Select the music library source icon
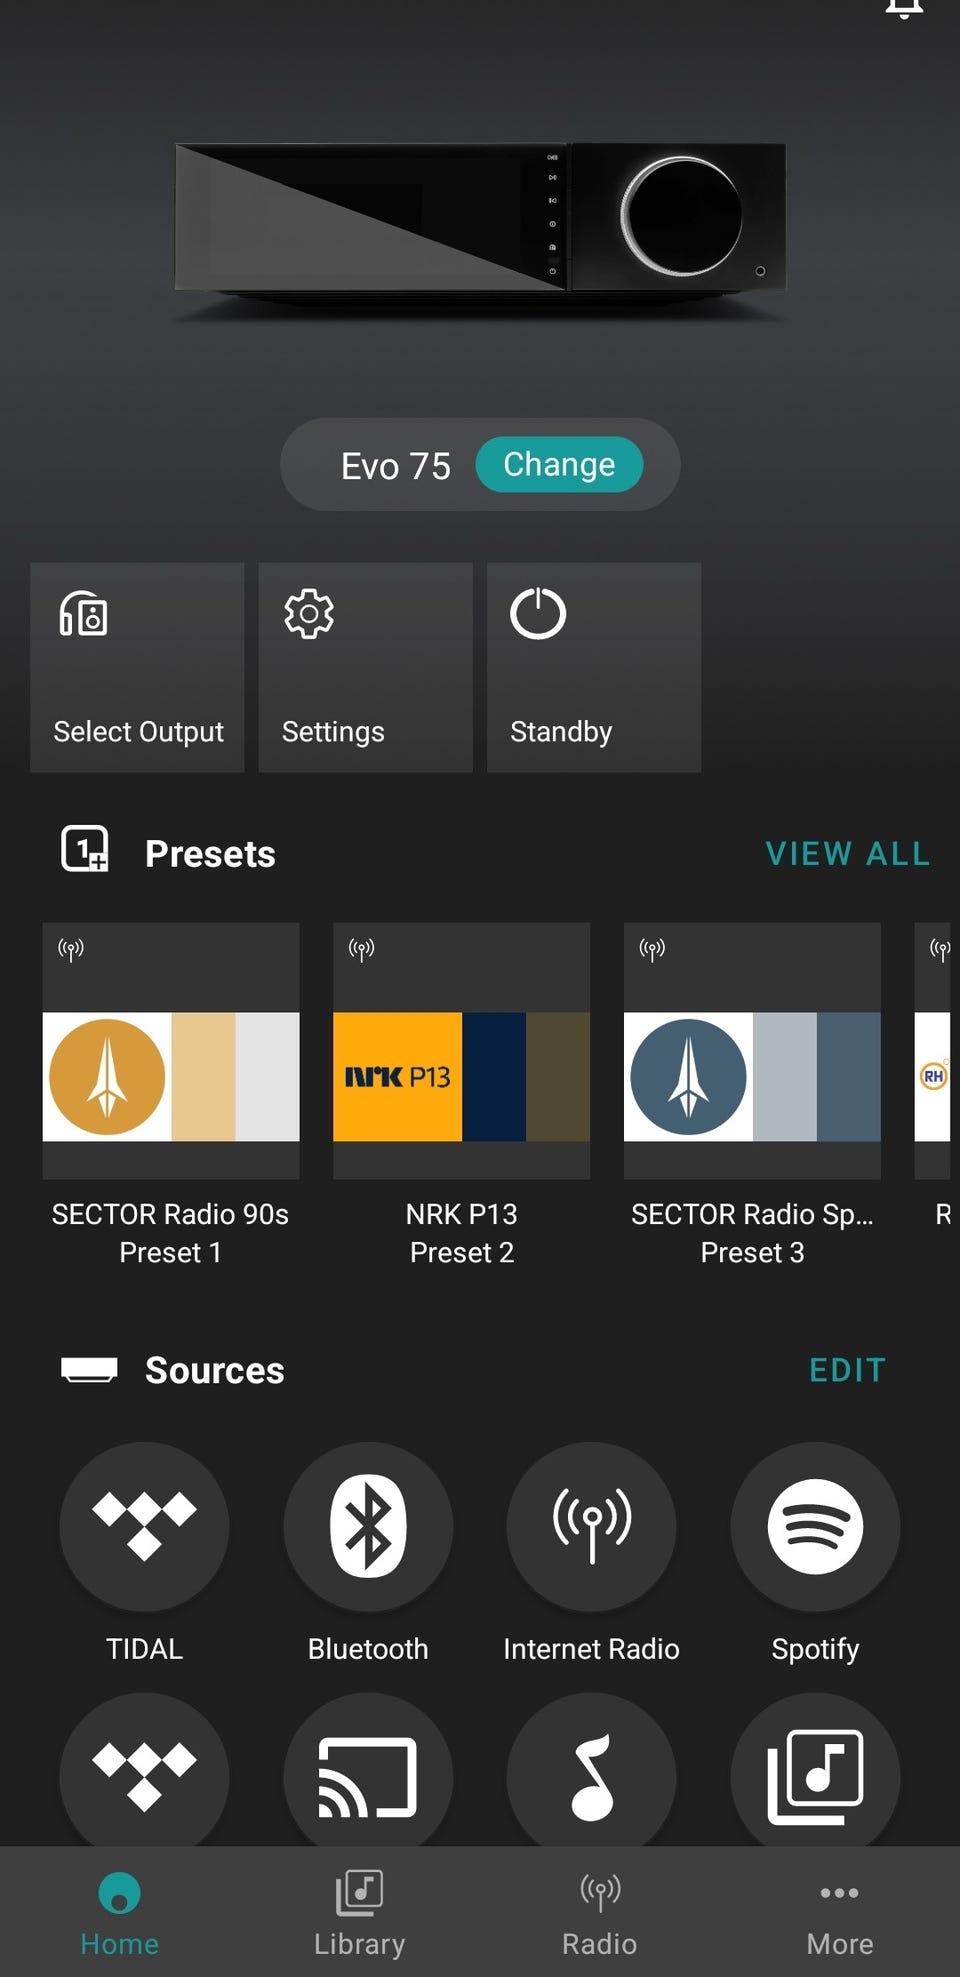Image resolution: width=960 pixels, height=1977 pixels. tap(815, 1770)
